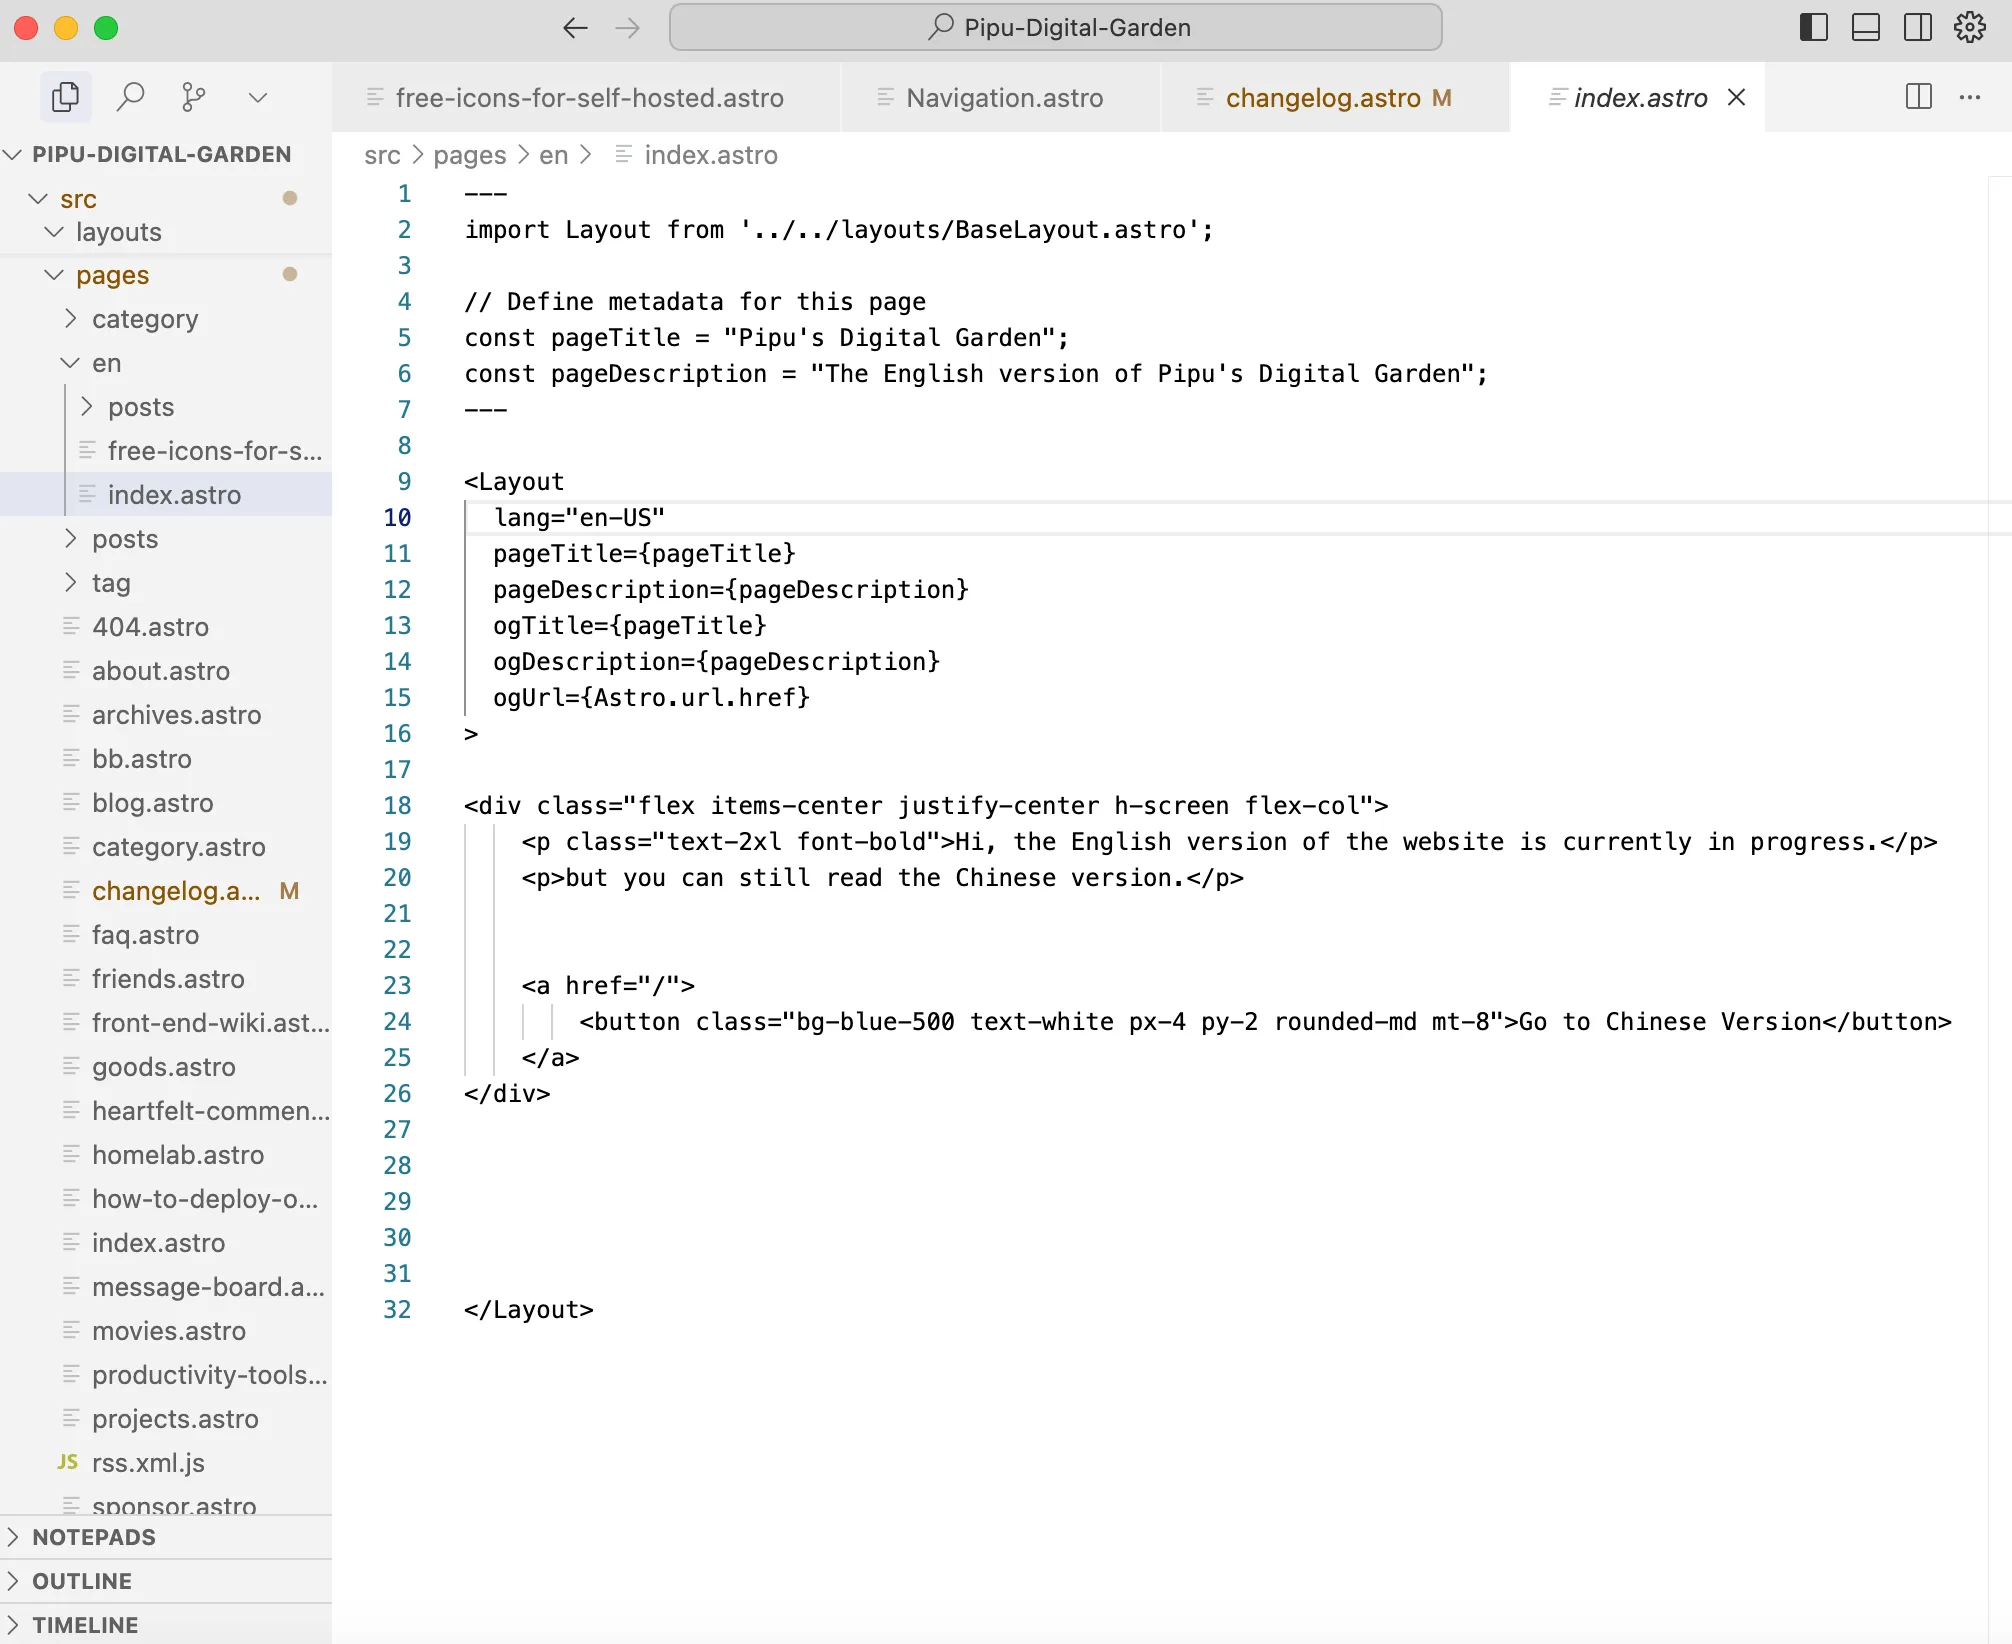Screen dimensions: 2012x1644
Task: Close the index.astro tab
Action: point(1737,97)
